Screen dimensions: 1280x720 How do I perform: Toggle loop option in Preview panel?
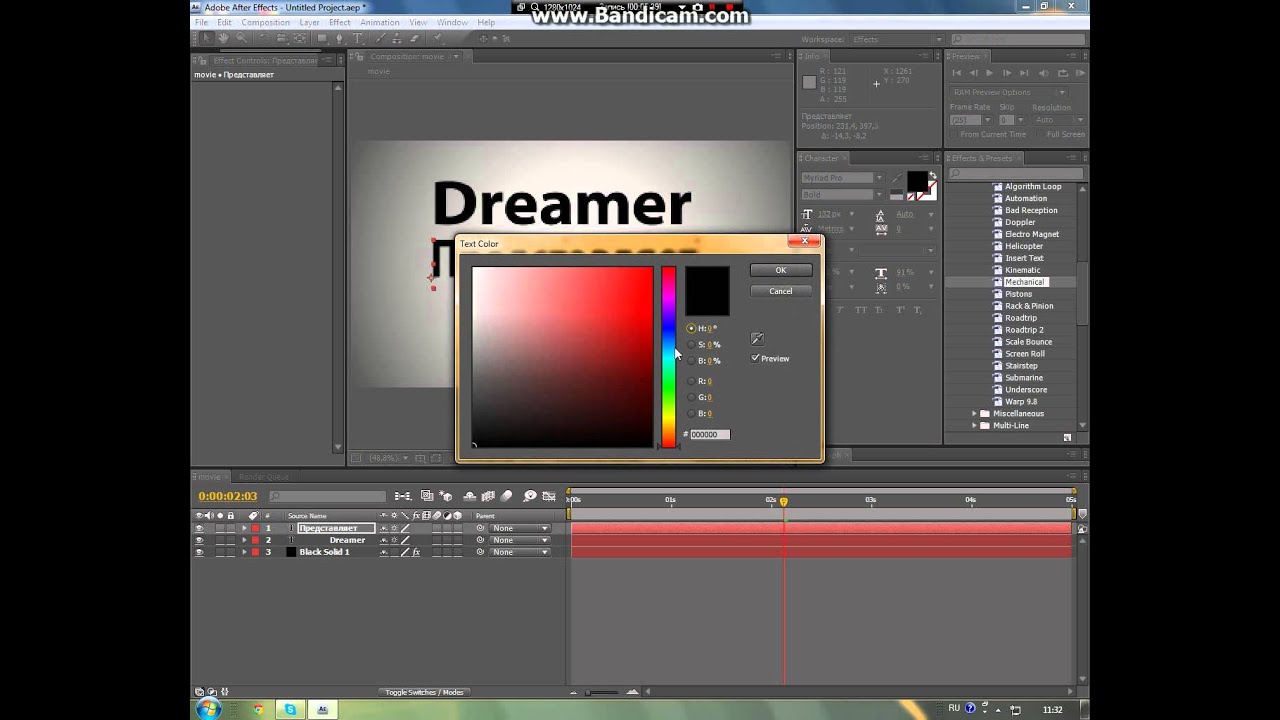(x=1063, y=73)
